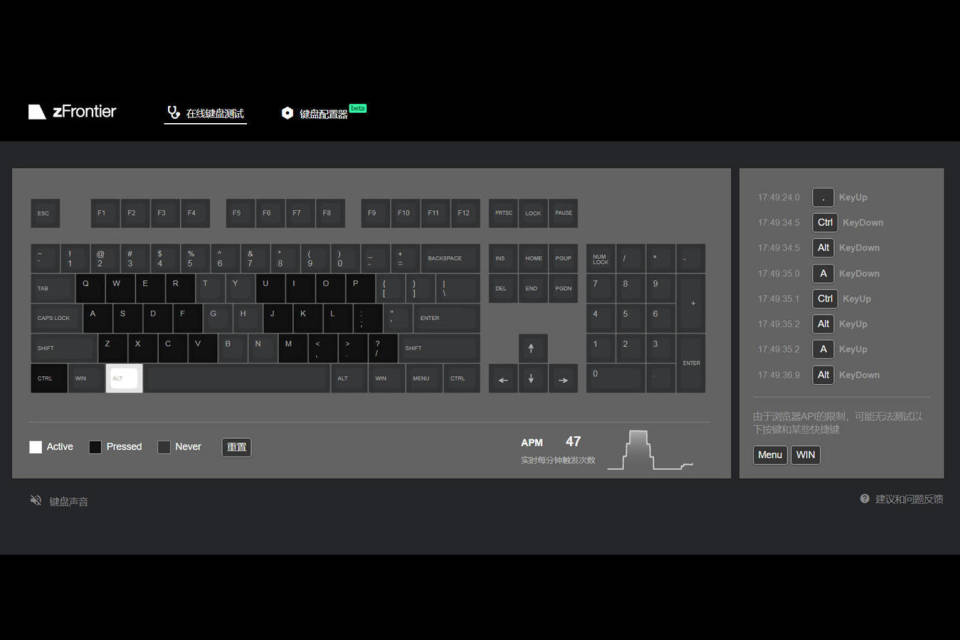Viewport: 960px width, 640px height.
Task: Click the right arrow key icon
Action: point(563,379)
